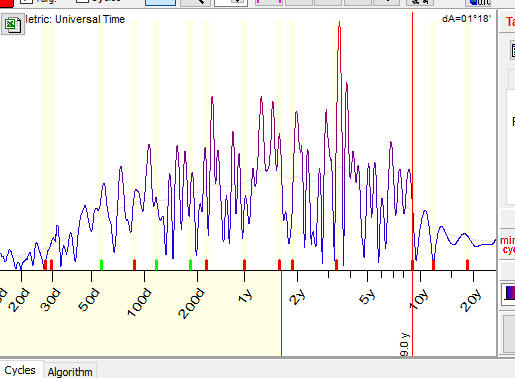This screenshot has height=378, width=515.
Task: Select the red marker between 50d and 100d
Action: tap(134, 265)
